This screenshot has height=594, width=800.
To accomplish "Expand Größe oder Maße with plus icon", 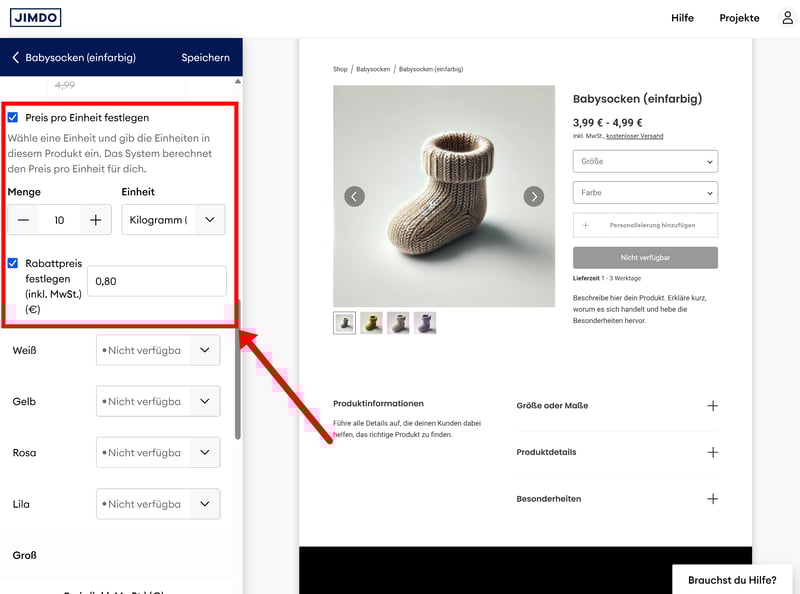I will point(712,406).
